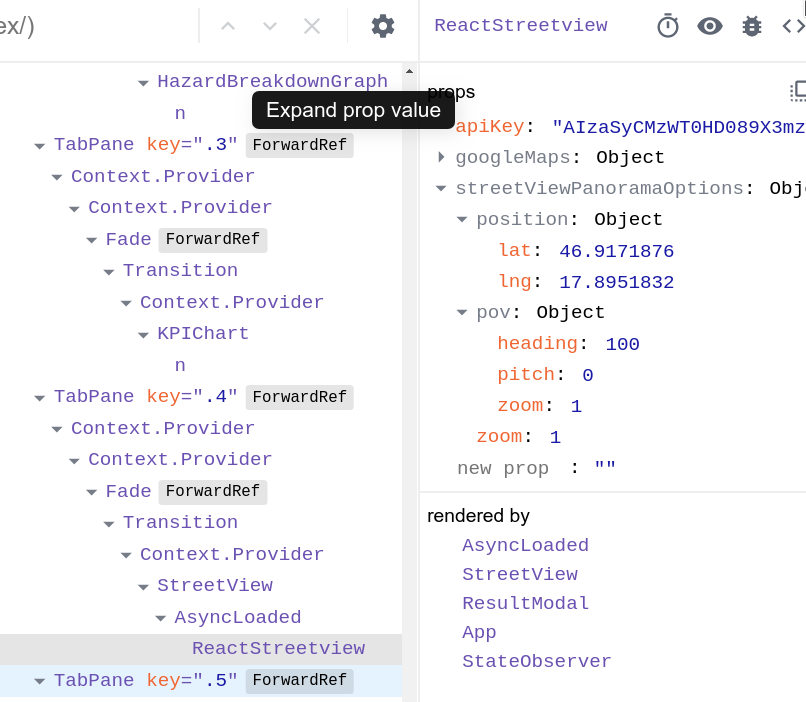Go to previous search result arrow
Image resolution: width=806 pixels, height=702 pixels.
(x=228, y=26)
